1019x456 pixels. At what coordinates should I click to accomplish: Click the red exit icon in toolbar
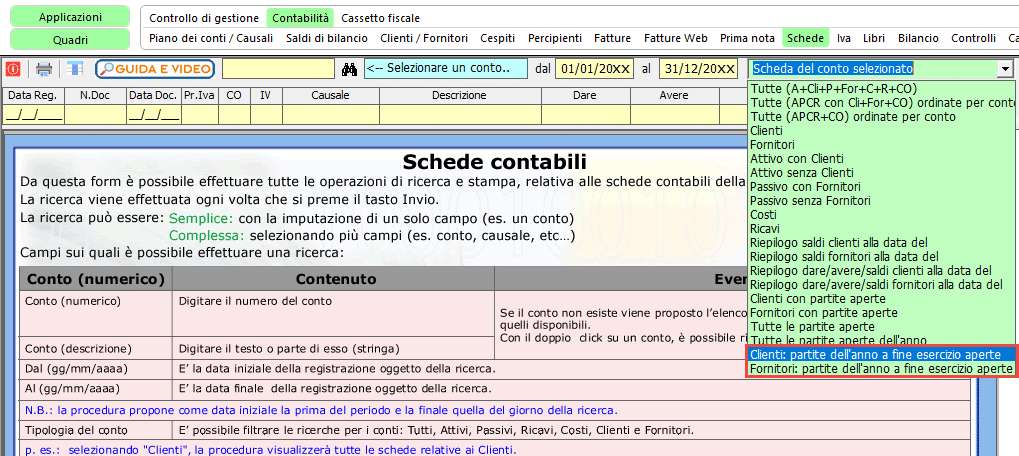pyautogui.click(x=13, y=69)
